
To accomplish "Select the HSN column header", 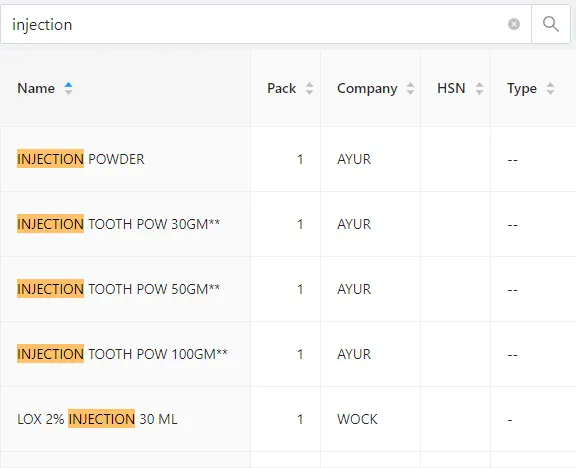I will pos(451,89).
